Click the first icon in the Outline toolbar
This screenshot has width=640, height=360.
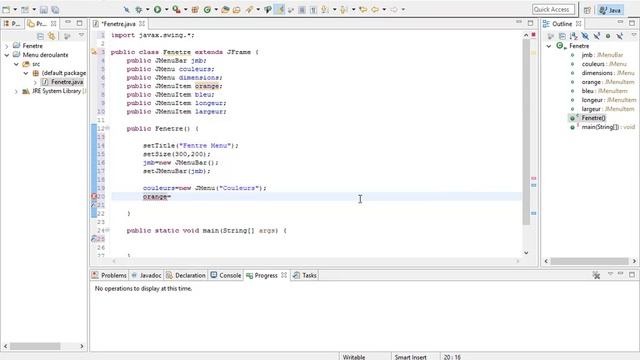(551, 36)
